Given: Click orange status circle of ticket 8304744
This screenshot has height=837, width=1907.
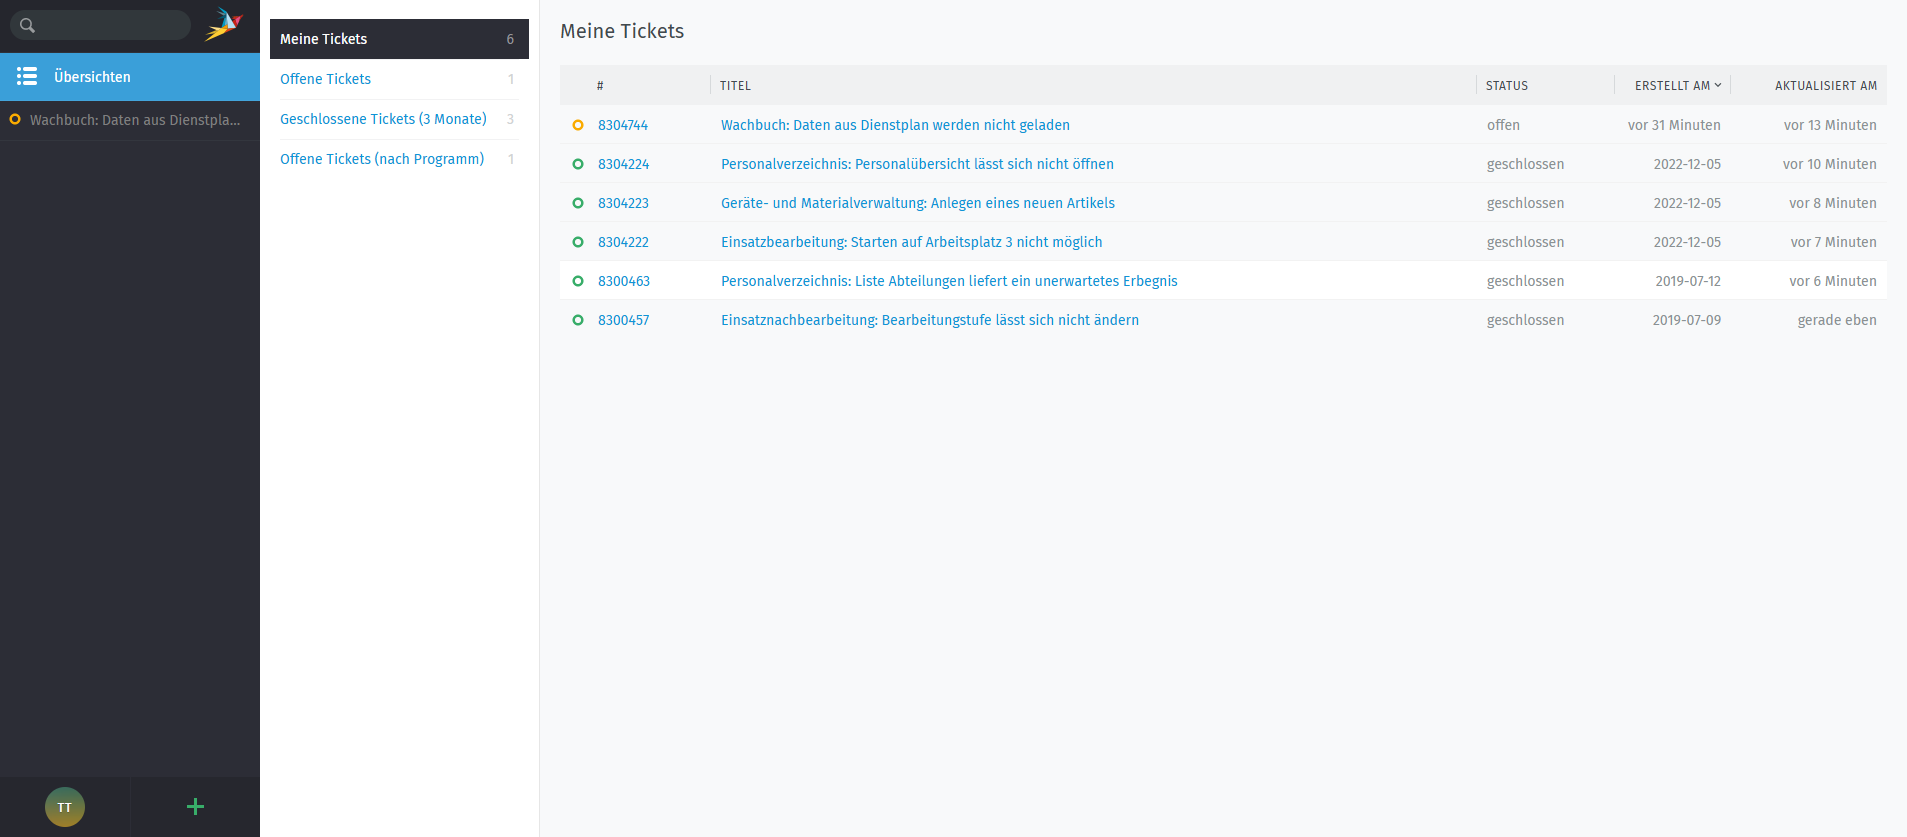Looking at the screenshot, I should click(x=578, y=125).
